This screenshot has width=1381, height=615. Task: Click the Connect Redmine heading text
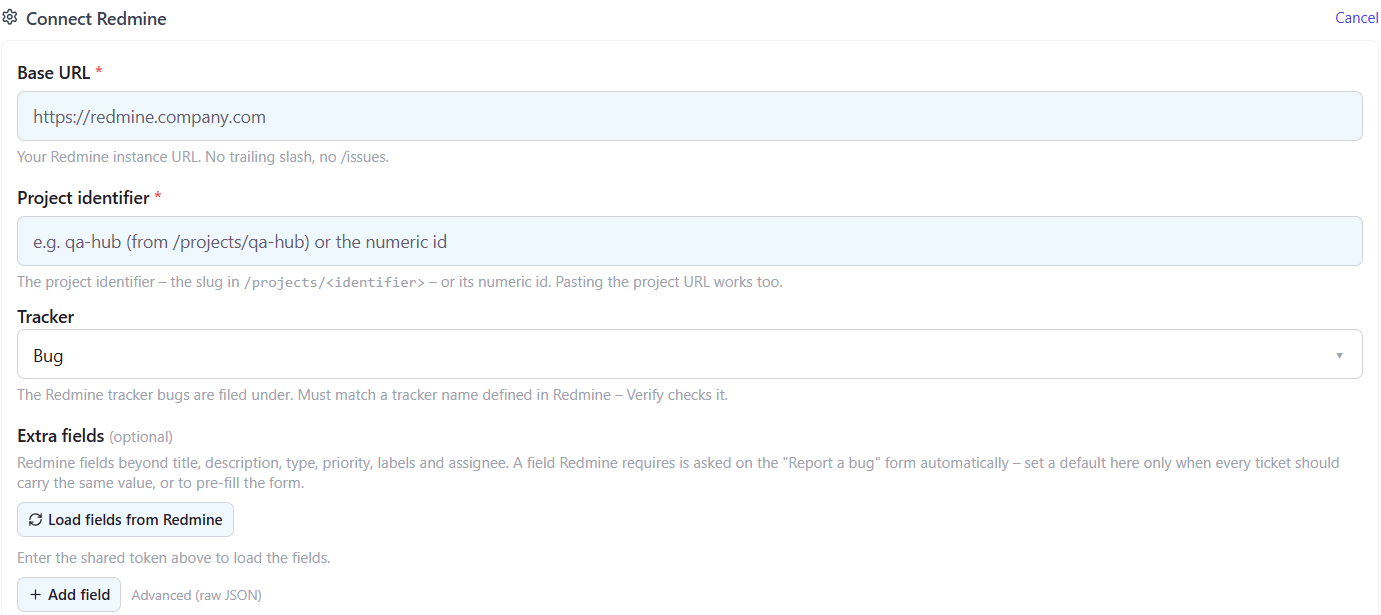pyautogui.click(x=96, y=19)
